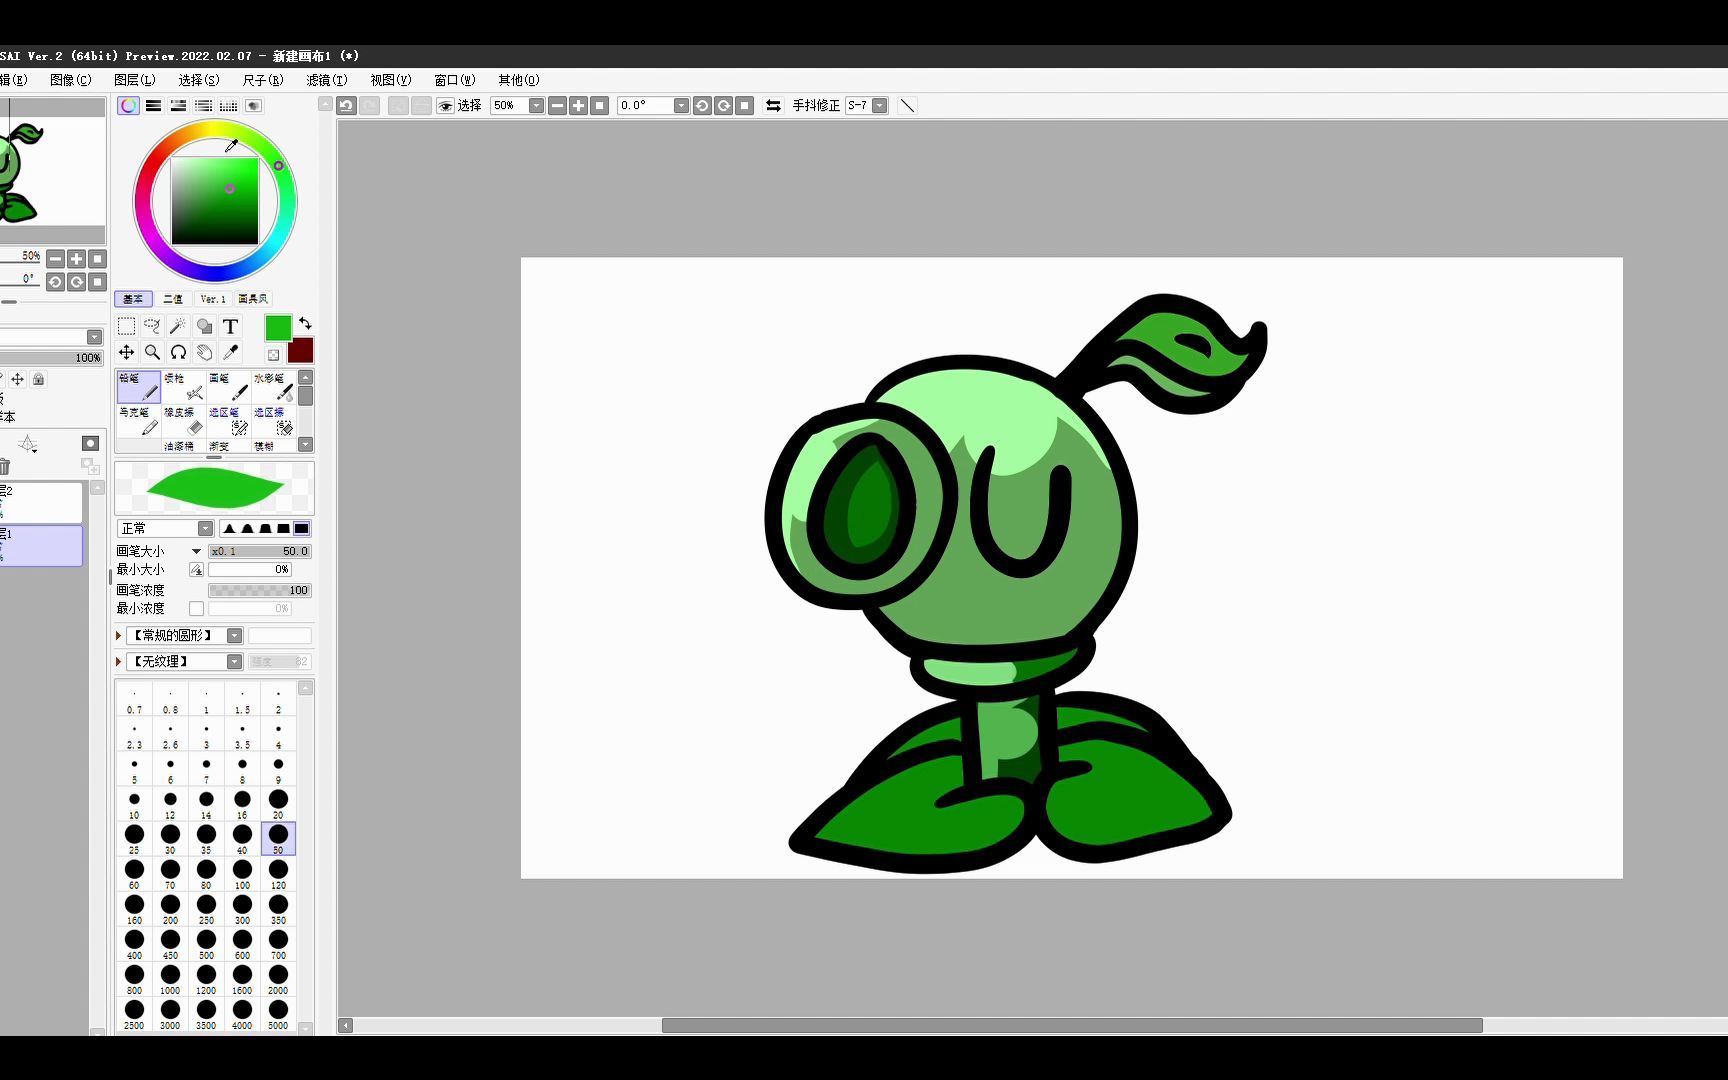The height and width of the screenshot is (1080, 1728).
Task: Open the 选择(S) menu
Action: coord(199,80)
